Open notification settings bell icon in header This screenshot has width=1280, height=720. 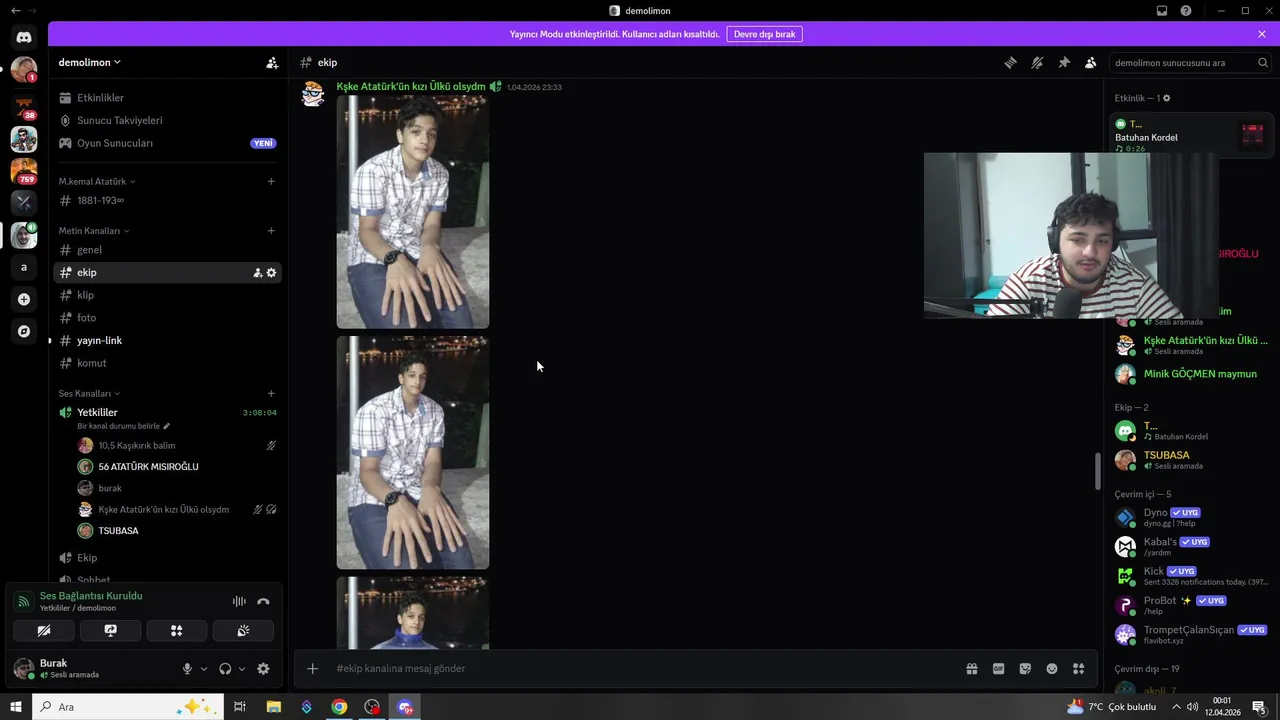tap(1037, 62)
